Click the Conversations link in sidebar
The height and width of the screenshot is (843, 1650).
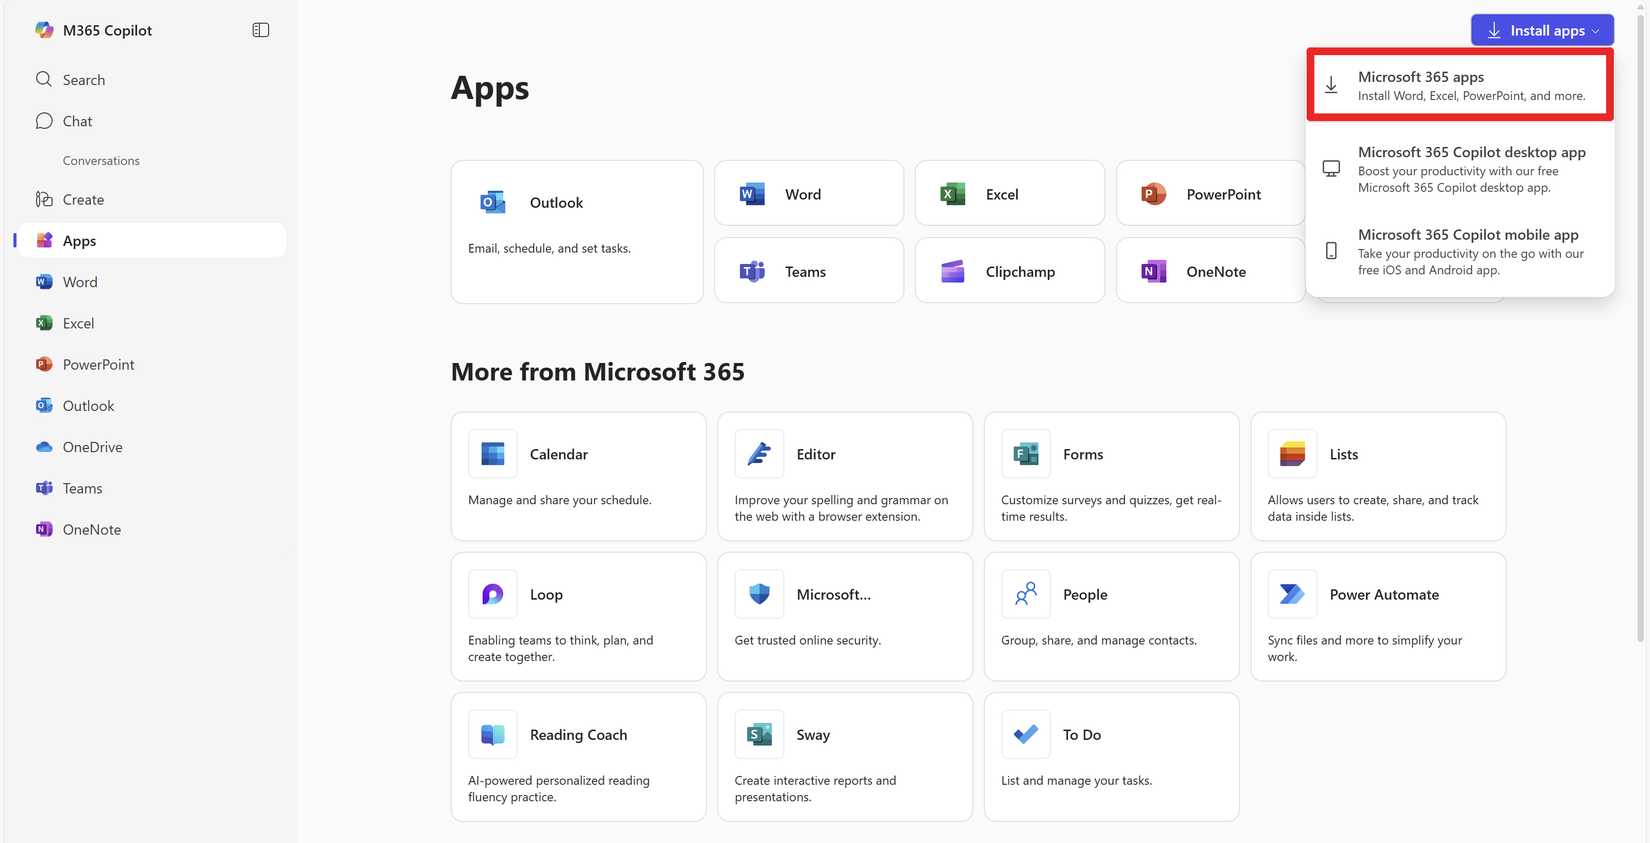(x=101, y=161)
